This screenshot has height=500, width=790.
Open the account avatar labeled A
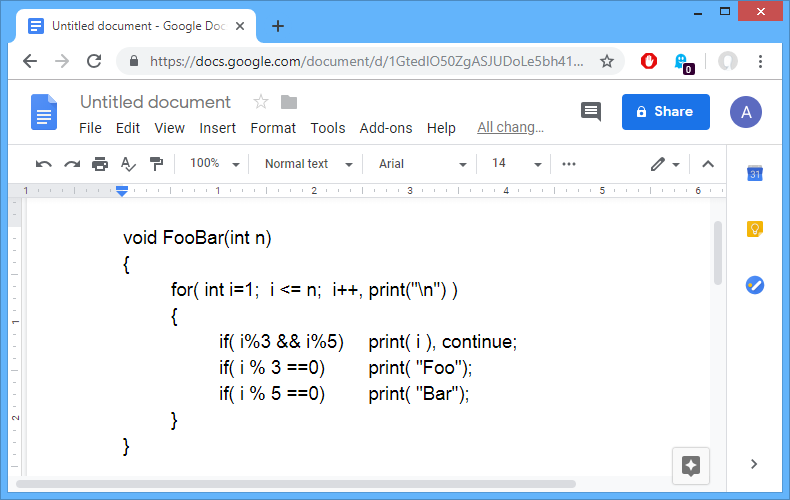pyautogui.click(x=746, y=112)
